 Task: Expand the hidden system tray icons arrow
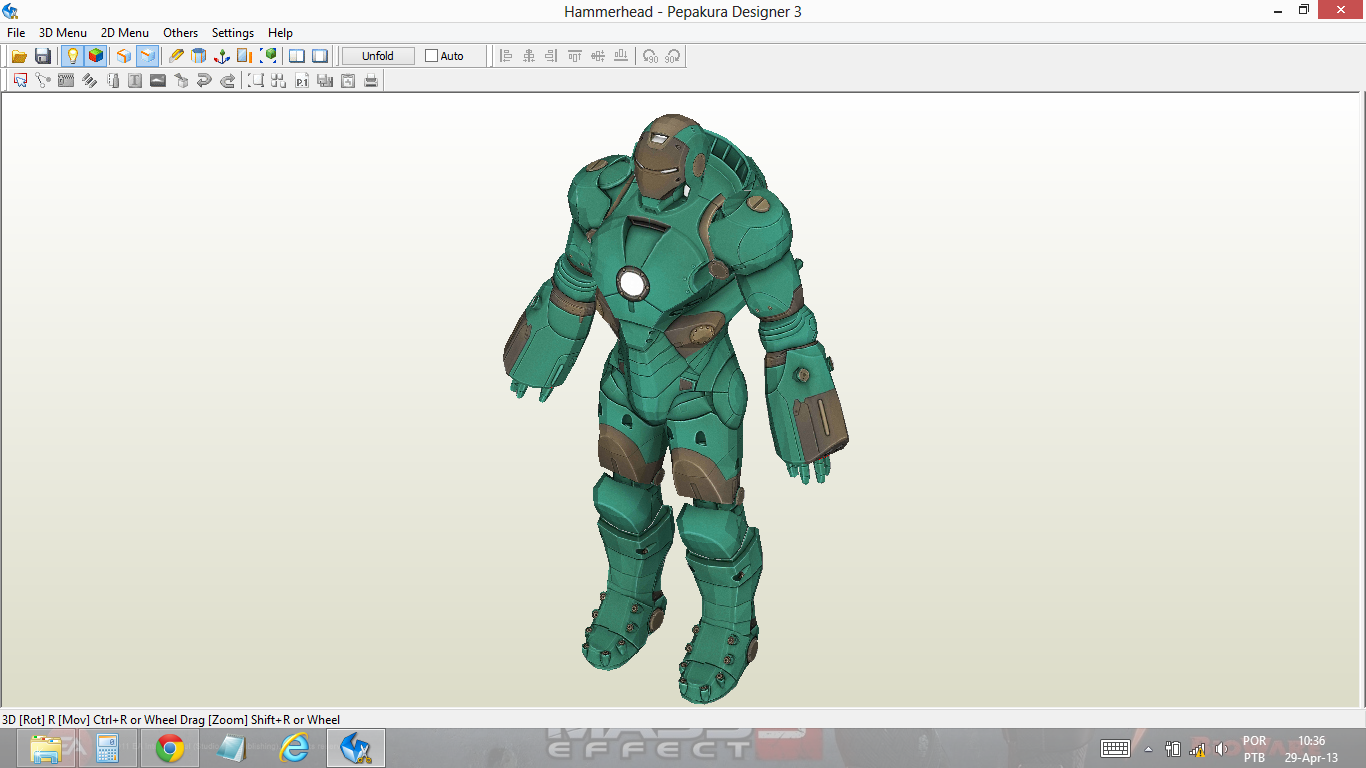click(1148, 749)
